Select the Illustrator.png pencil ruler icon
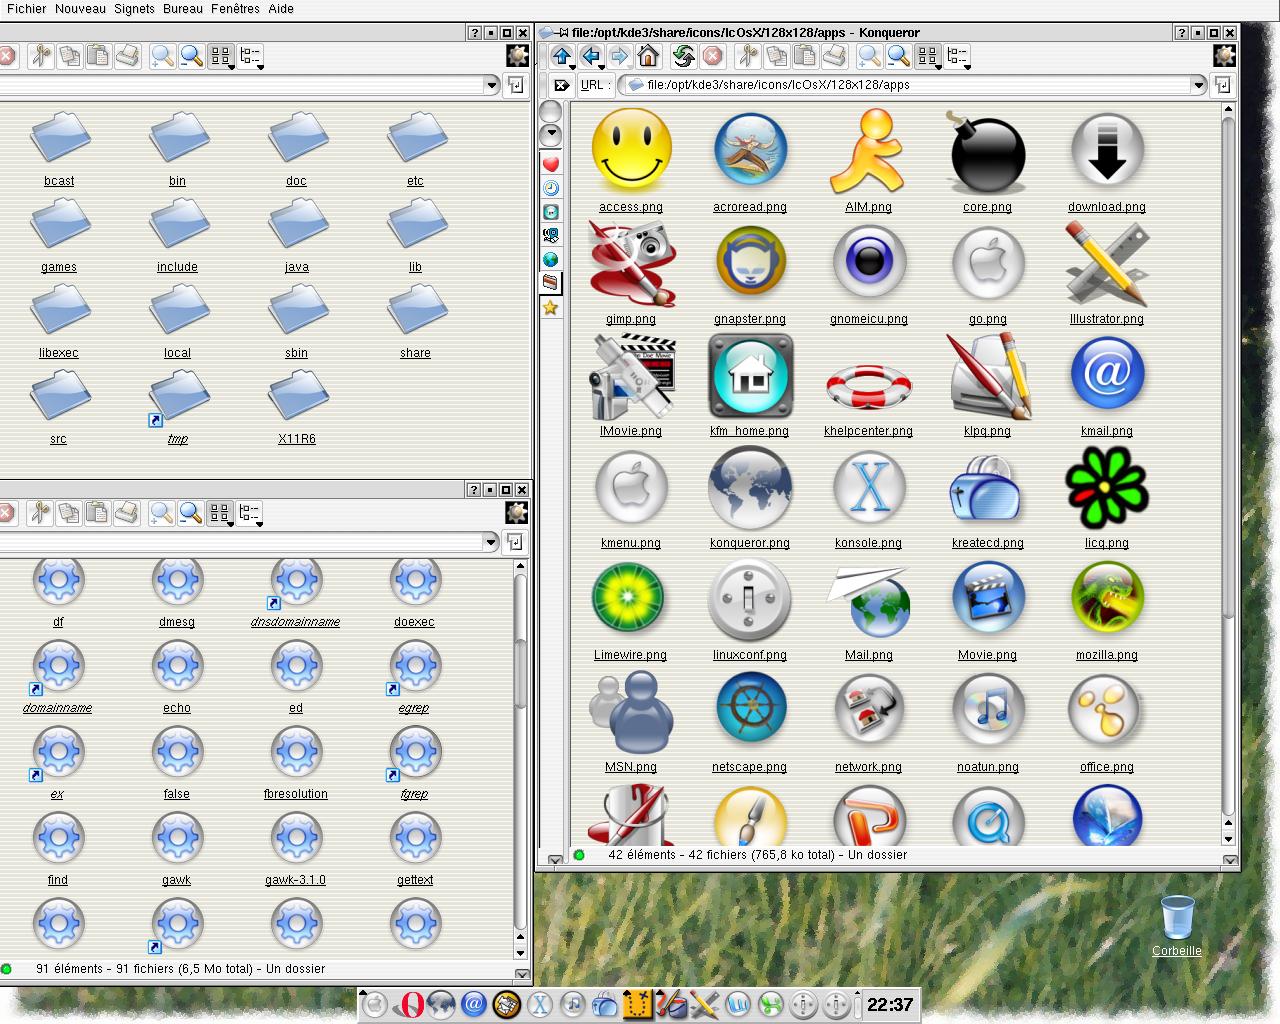 point(1107,264)
